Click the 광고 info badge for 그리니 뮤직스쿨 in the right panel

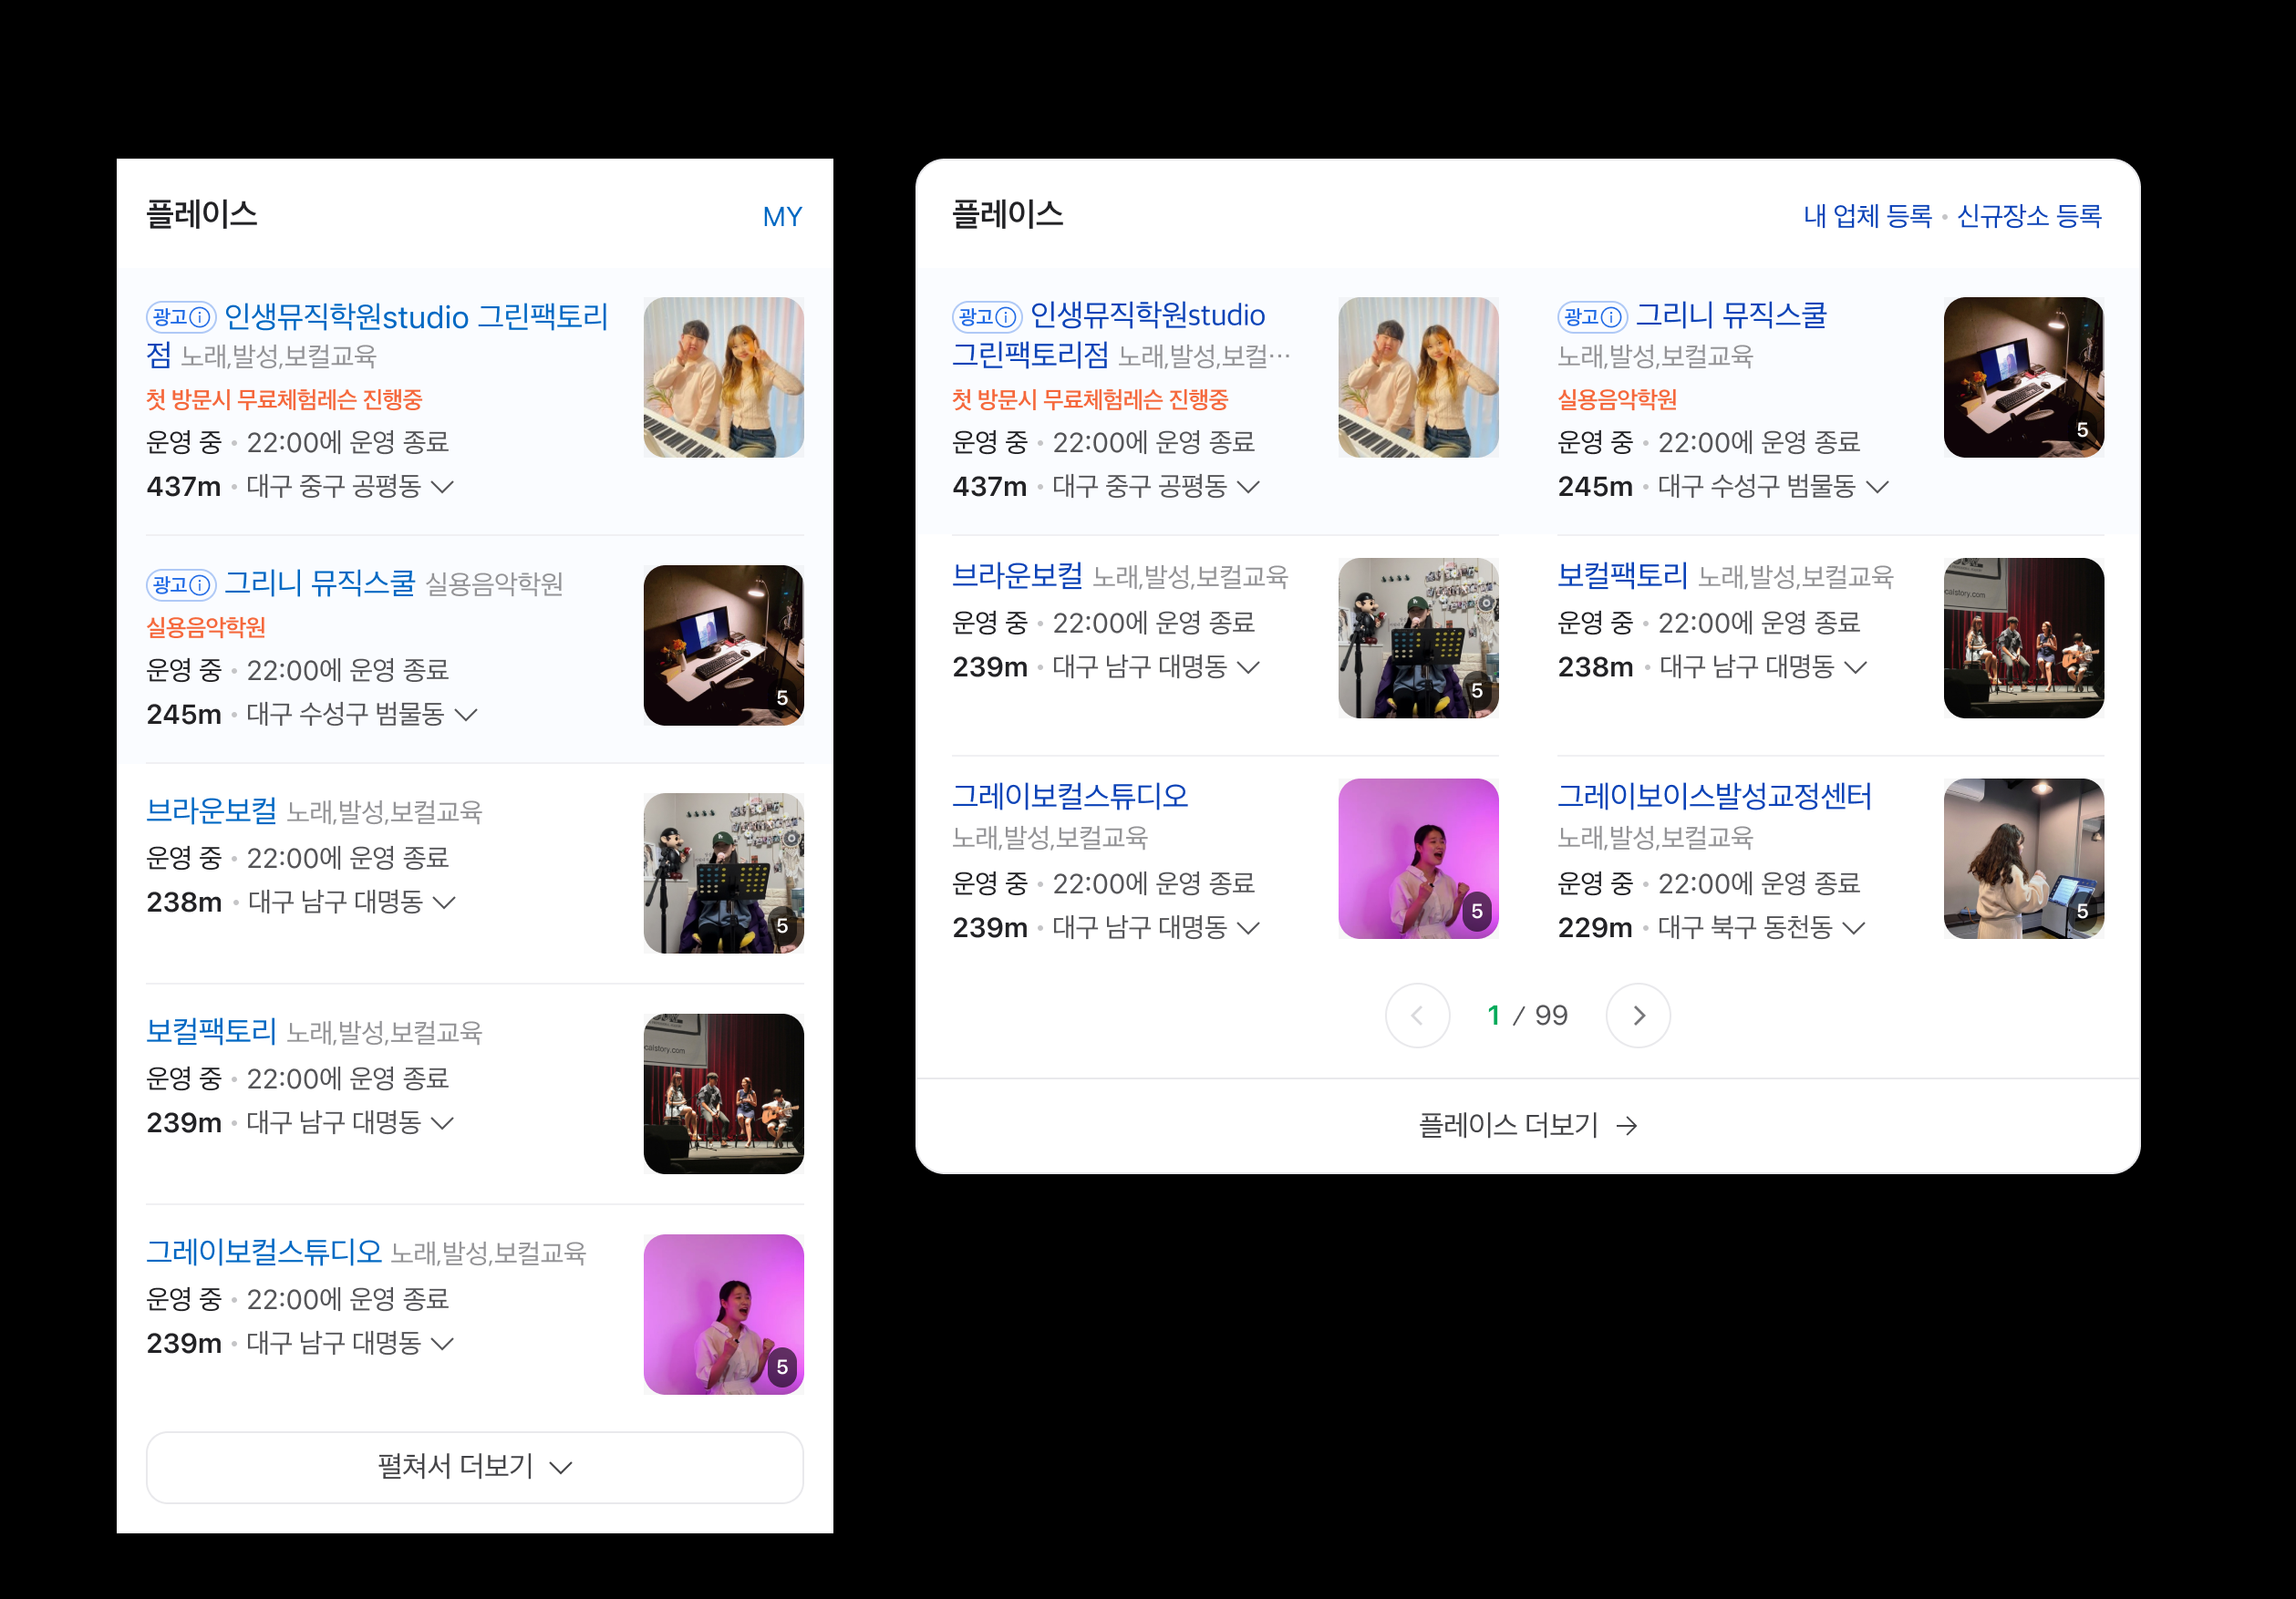[x=1610, y=318]
